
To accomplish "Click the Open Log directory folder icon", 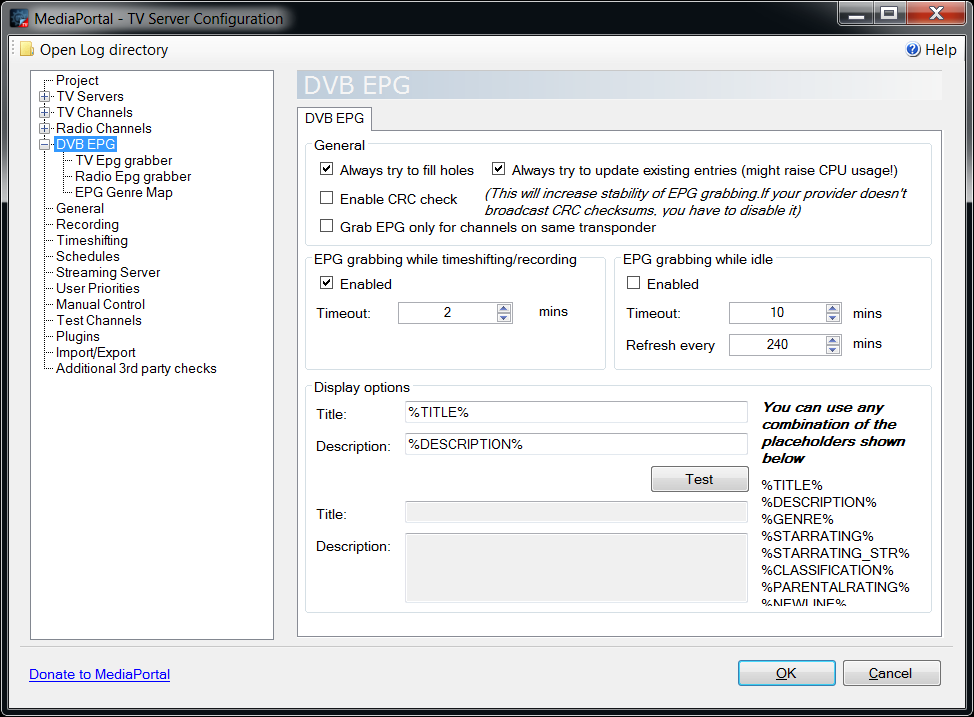I will (x=27, y=50).
